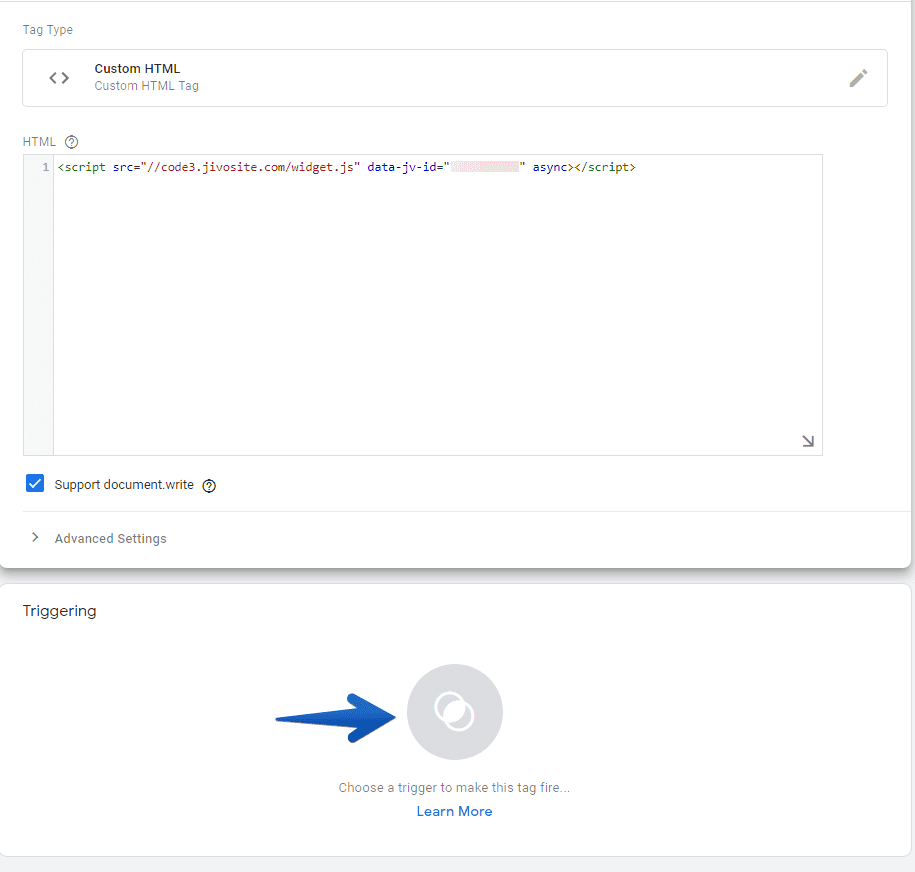The image size is (915, 872).
Task: Click the help icon next to HTML label
Action: pos(71,142)
